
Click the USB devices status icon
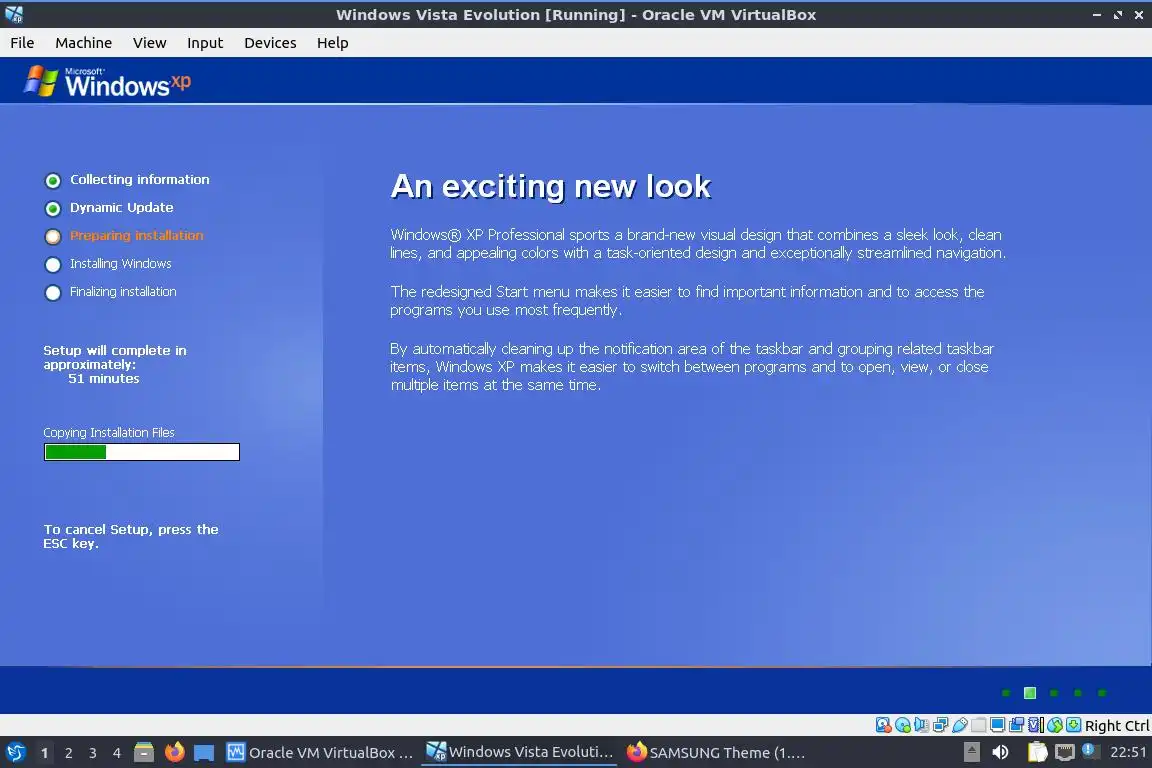click(960, 725)
